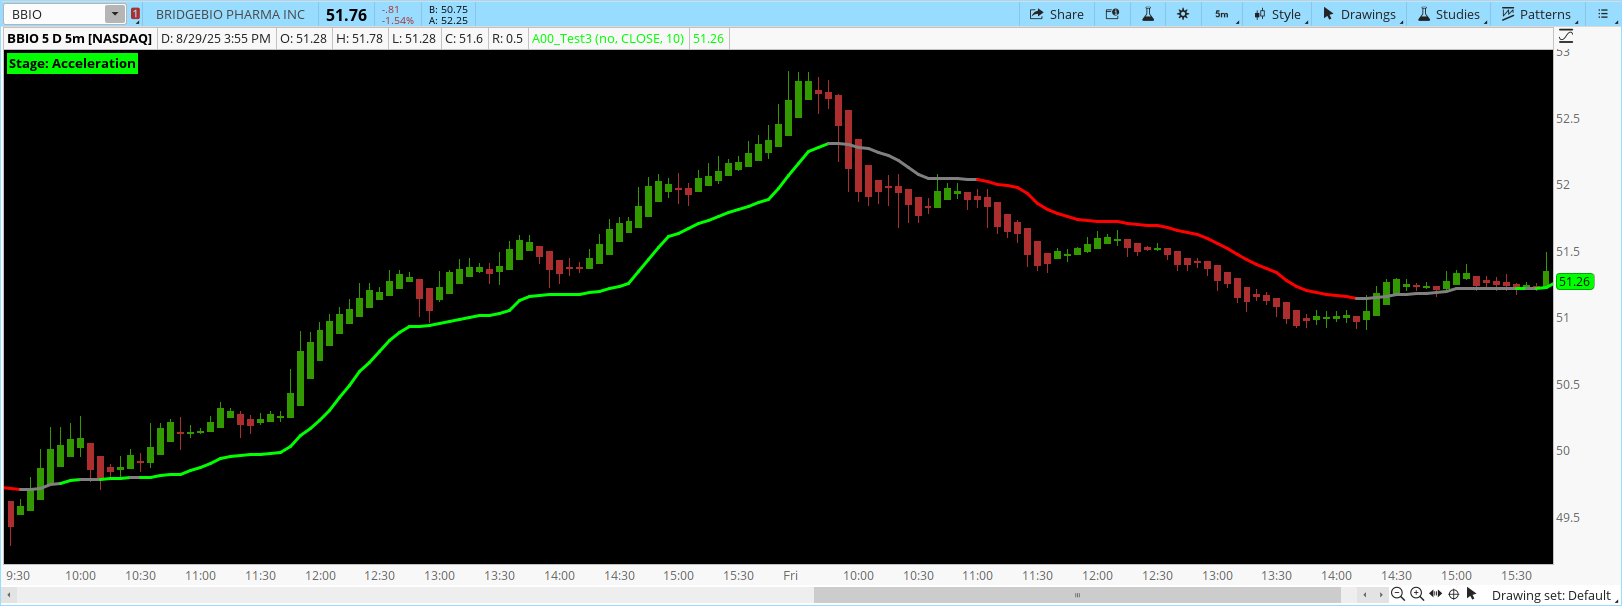Click the zoom out magnifier icon
Image resolution: width=1622 pixels, height=606 pixels.
click(1398, 594)
